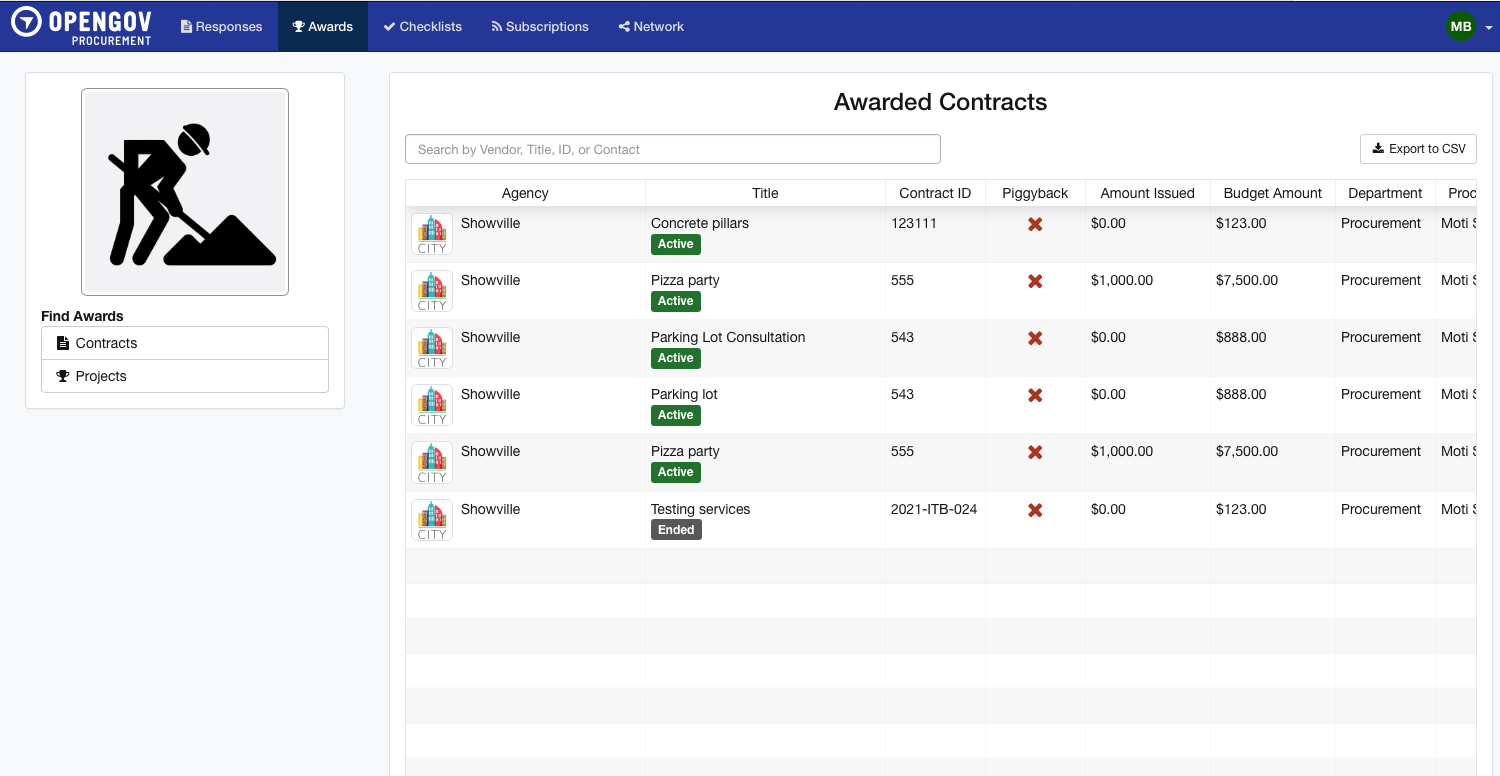
Task: Open the account dropdown next to the MB avatar
Action: 1489,26
